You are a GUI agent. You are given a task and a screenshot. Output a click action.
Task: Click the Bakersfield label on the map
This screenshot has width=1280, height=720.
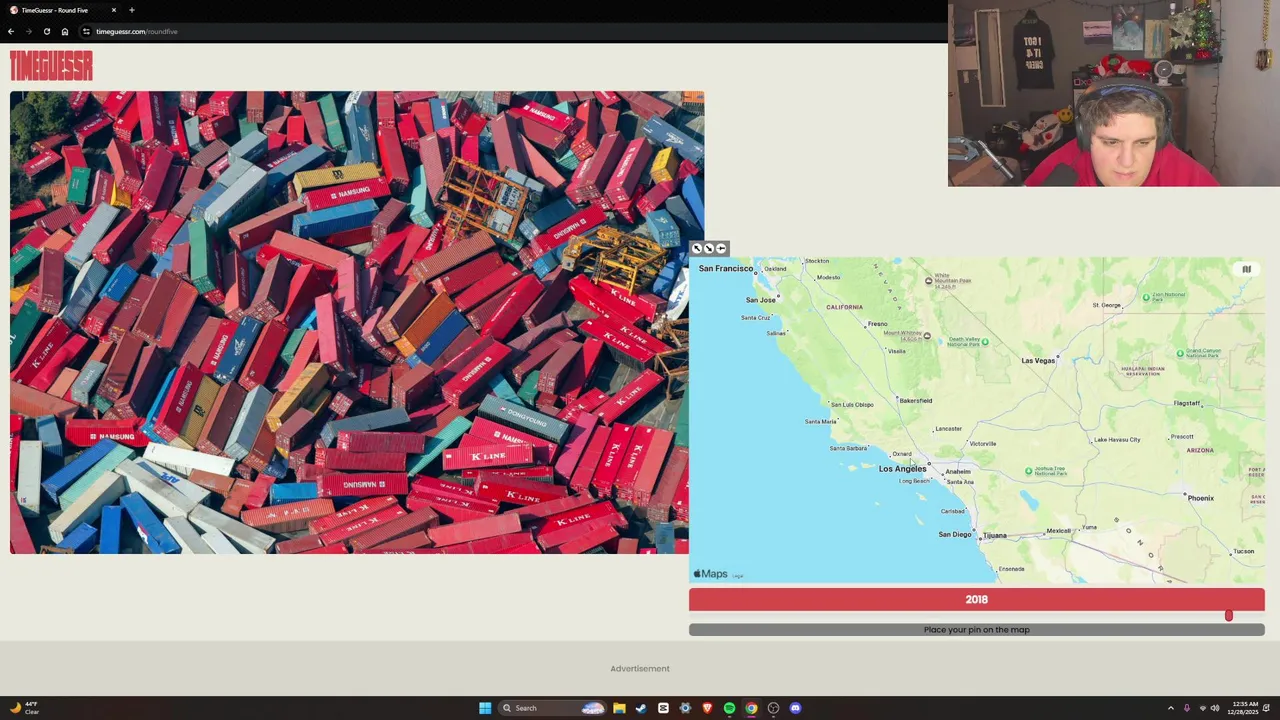915,401
